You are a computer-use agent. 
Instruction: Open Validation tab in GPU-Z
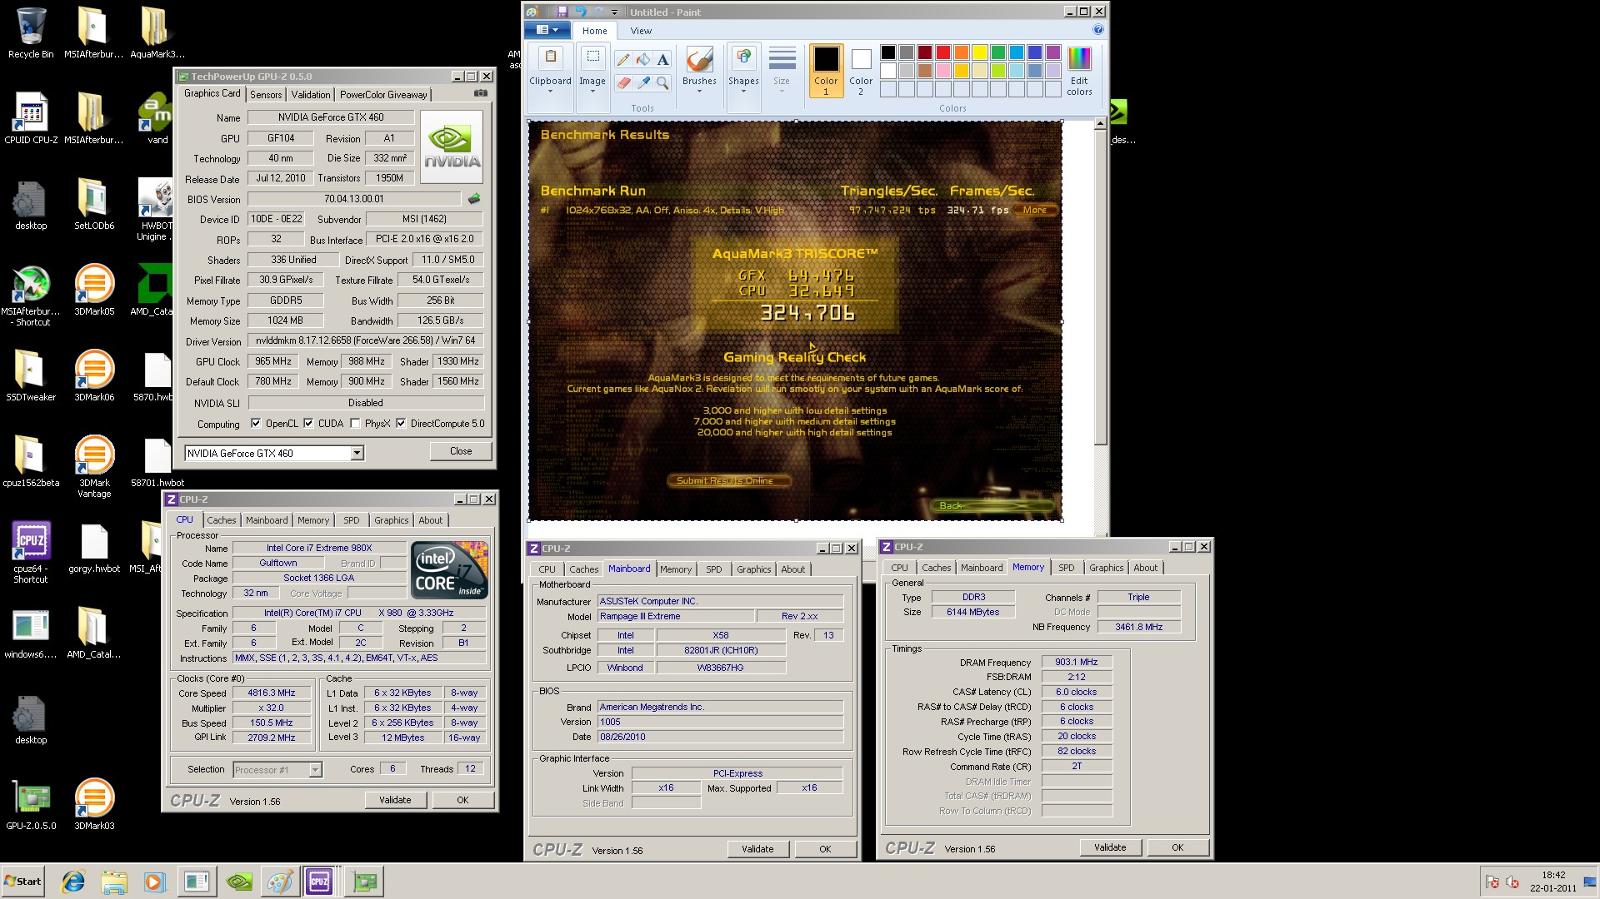(310, 94)
